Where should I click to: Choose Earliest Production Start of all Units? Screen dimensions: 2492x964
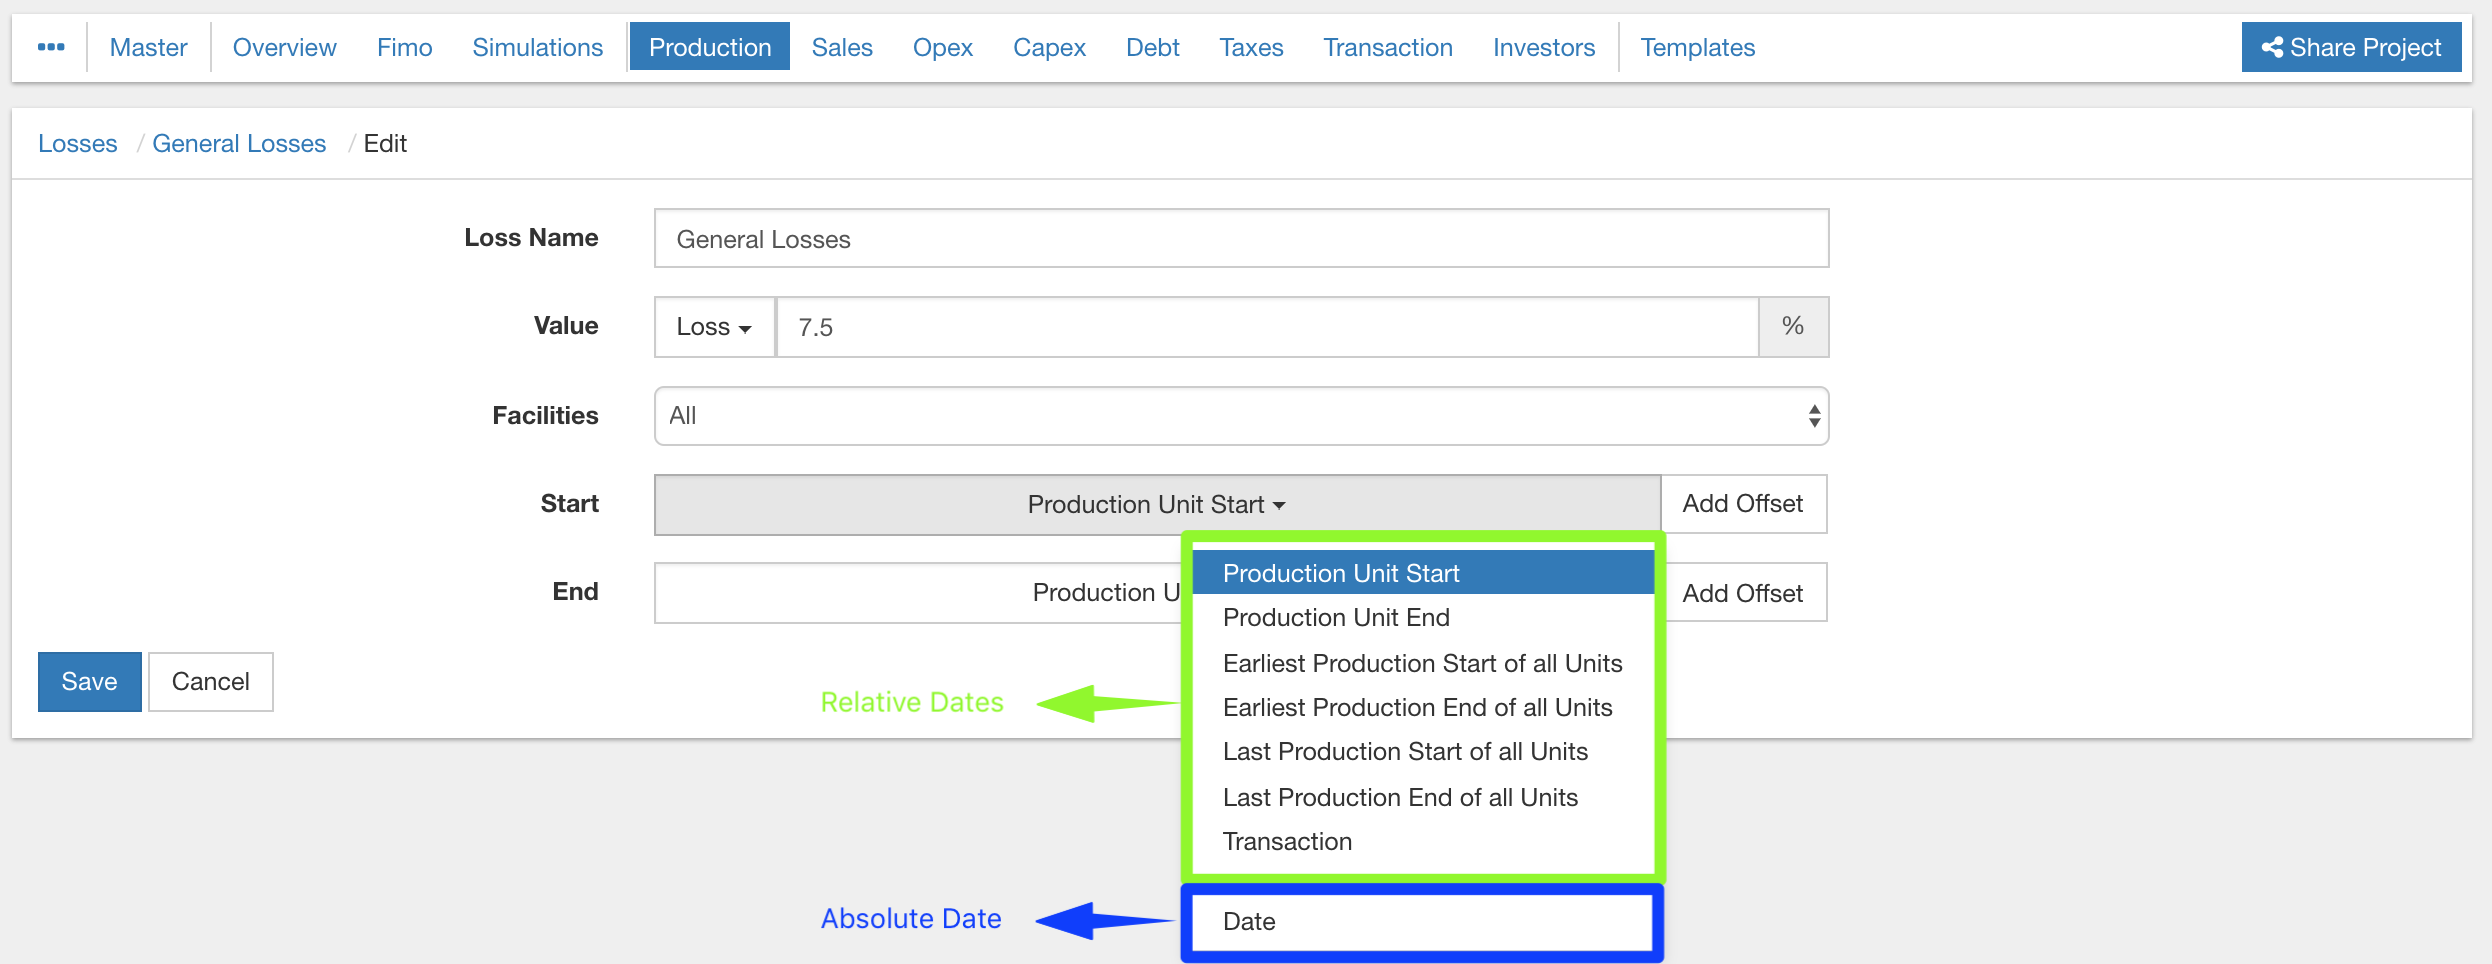pos(1422,663)
